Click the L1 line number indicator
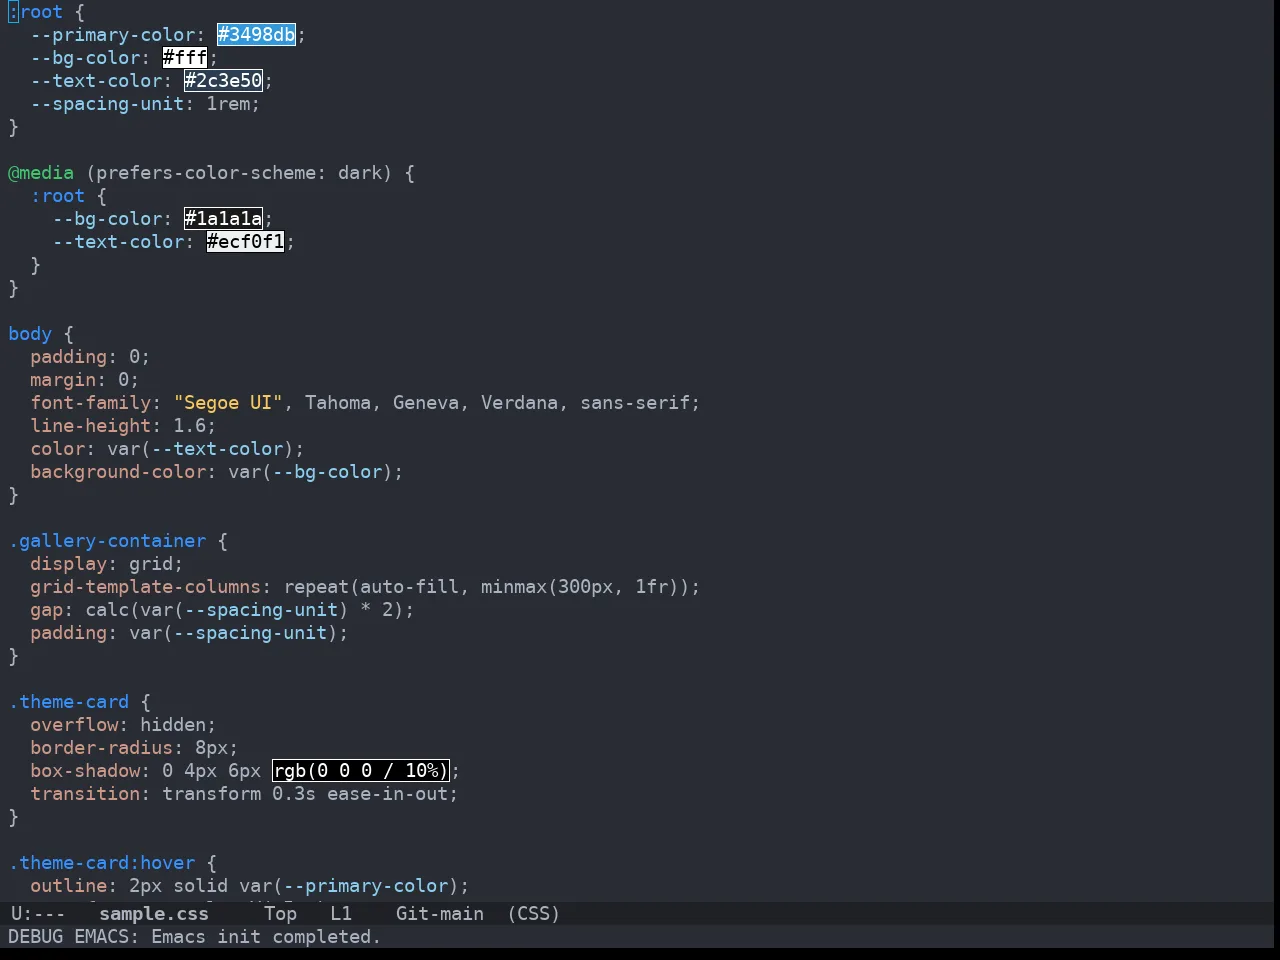Image resolution: width=1280 pixels, height=960 pixels. pyautogui.click(x=341, y=914)
